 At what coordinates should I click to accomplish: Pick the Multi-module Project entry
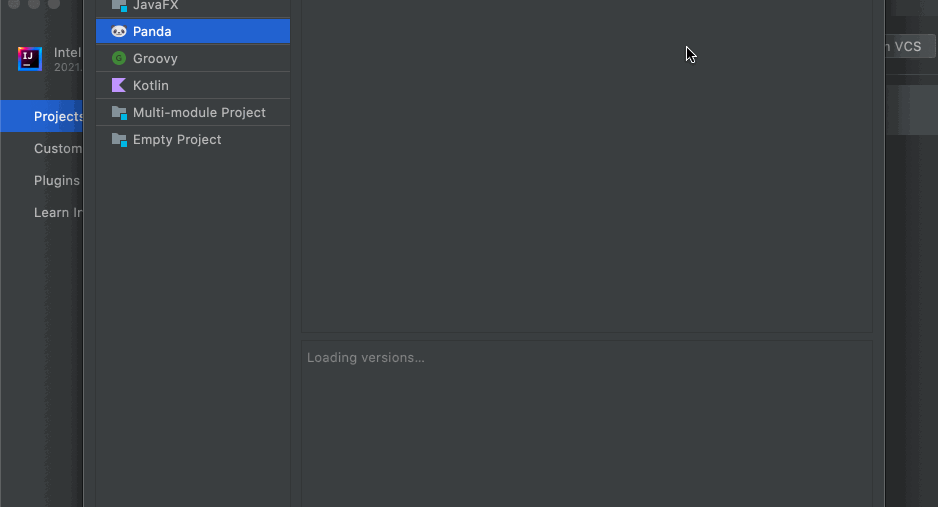click(199, 113)
